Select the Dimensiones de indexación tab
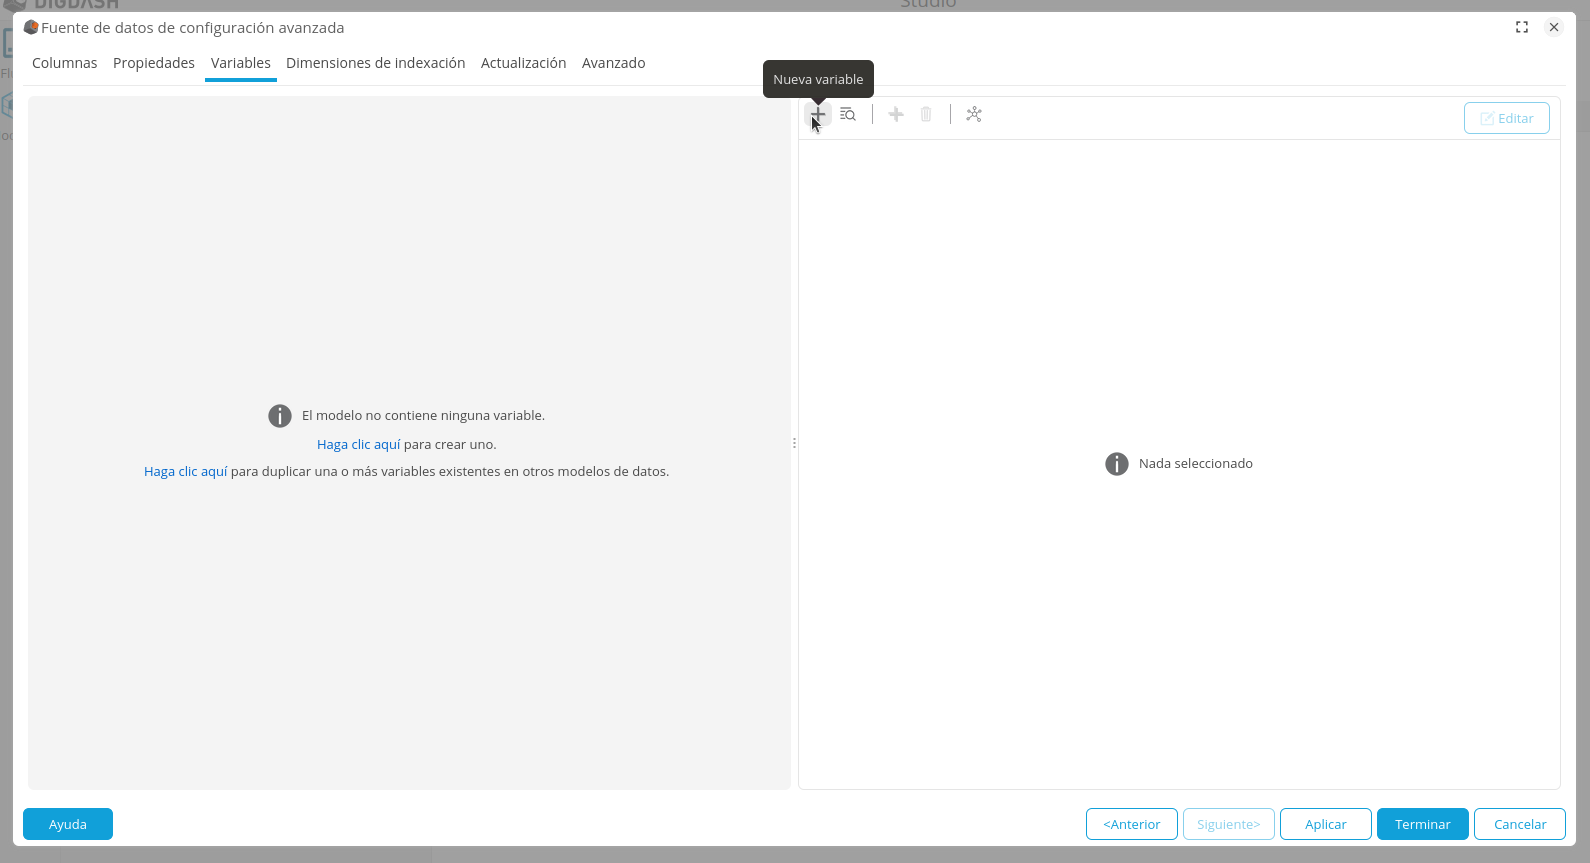The height and width of the screenshot is (863, 1590). click(x=375, y=63)
